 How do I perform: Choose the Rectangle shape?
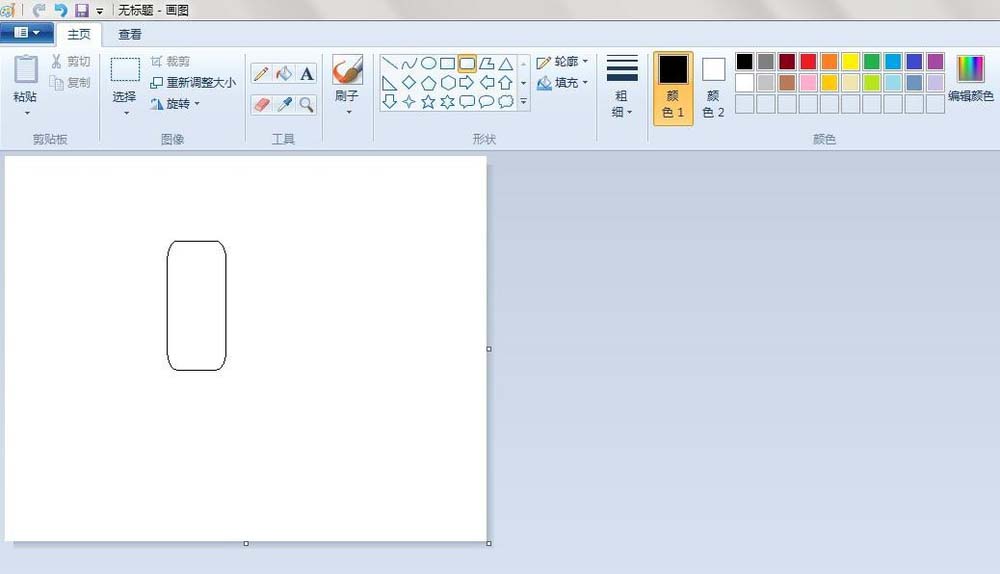coord(448,63)
